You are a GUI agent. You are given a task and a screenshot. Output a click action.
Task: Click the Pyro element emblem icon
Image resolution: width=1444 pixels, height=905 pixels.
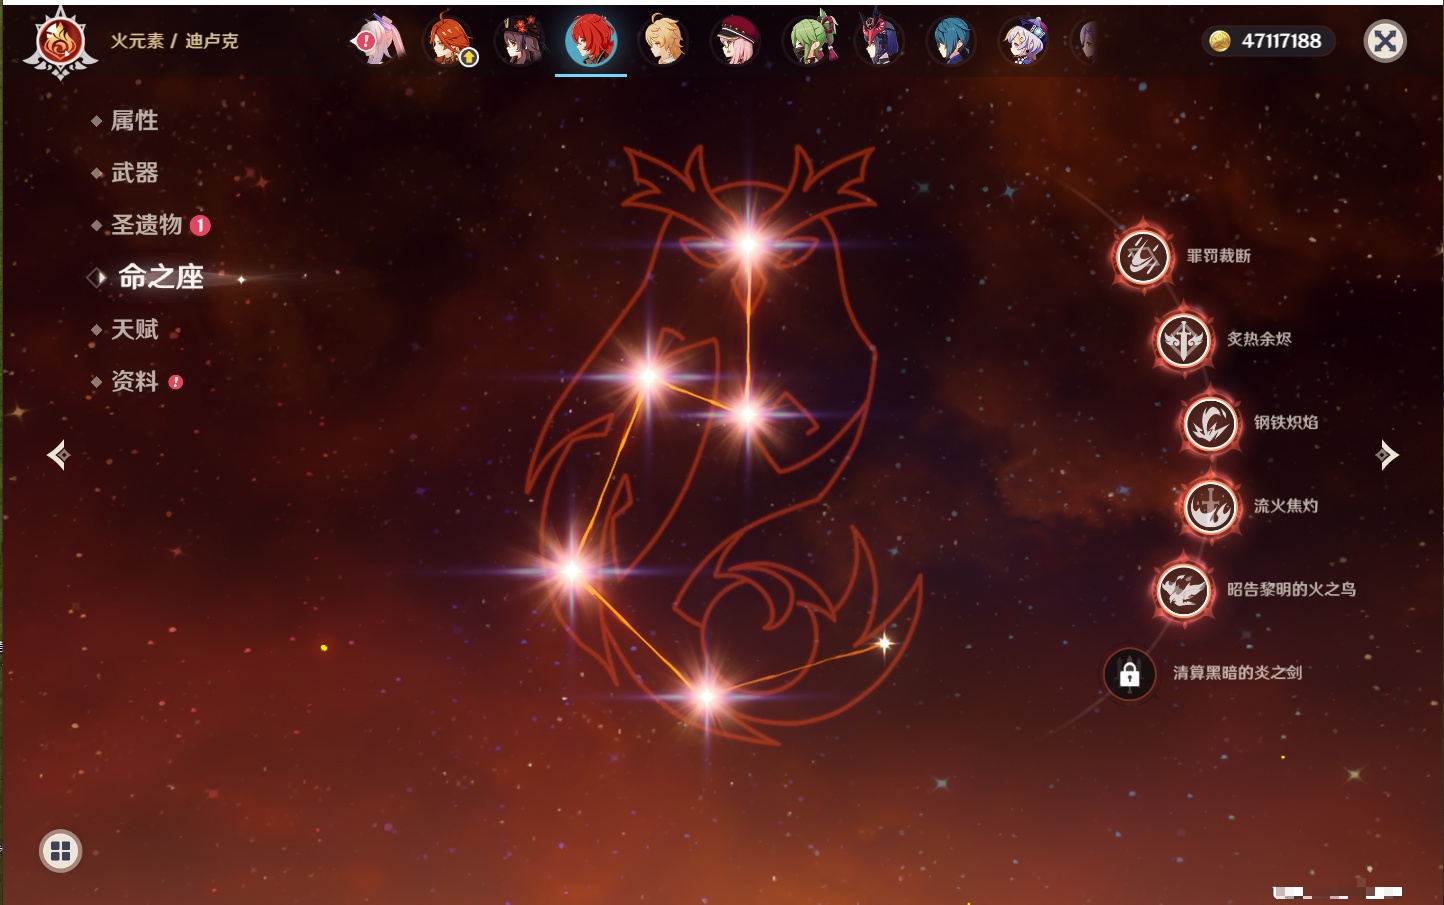(x=60, y=43)
